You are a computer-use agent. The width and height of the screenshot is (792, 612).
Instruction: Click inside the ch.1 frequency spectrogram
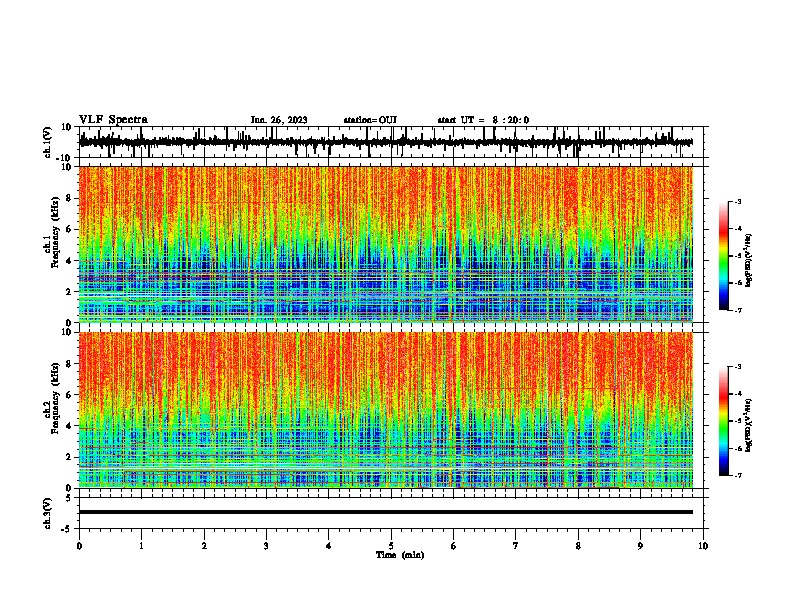coord(385,244)
